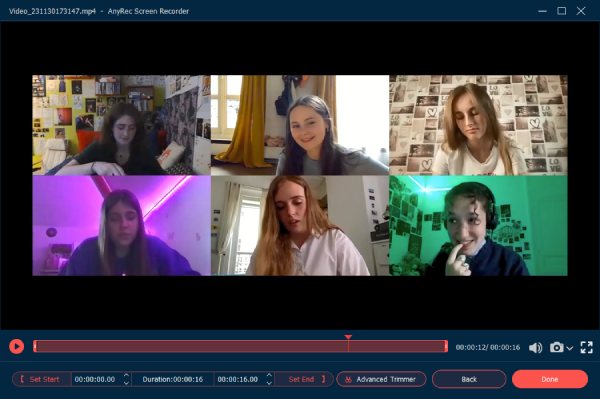Play the recorded video
This screenshot has width=600, height=399.
16,347
